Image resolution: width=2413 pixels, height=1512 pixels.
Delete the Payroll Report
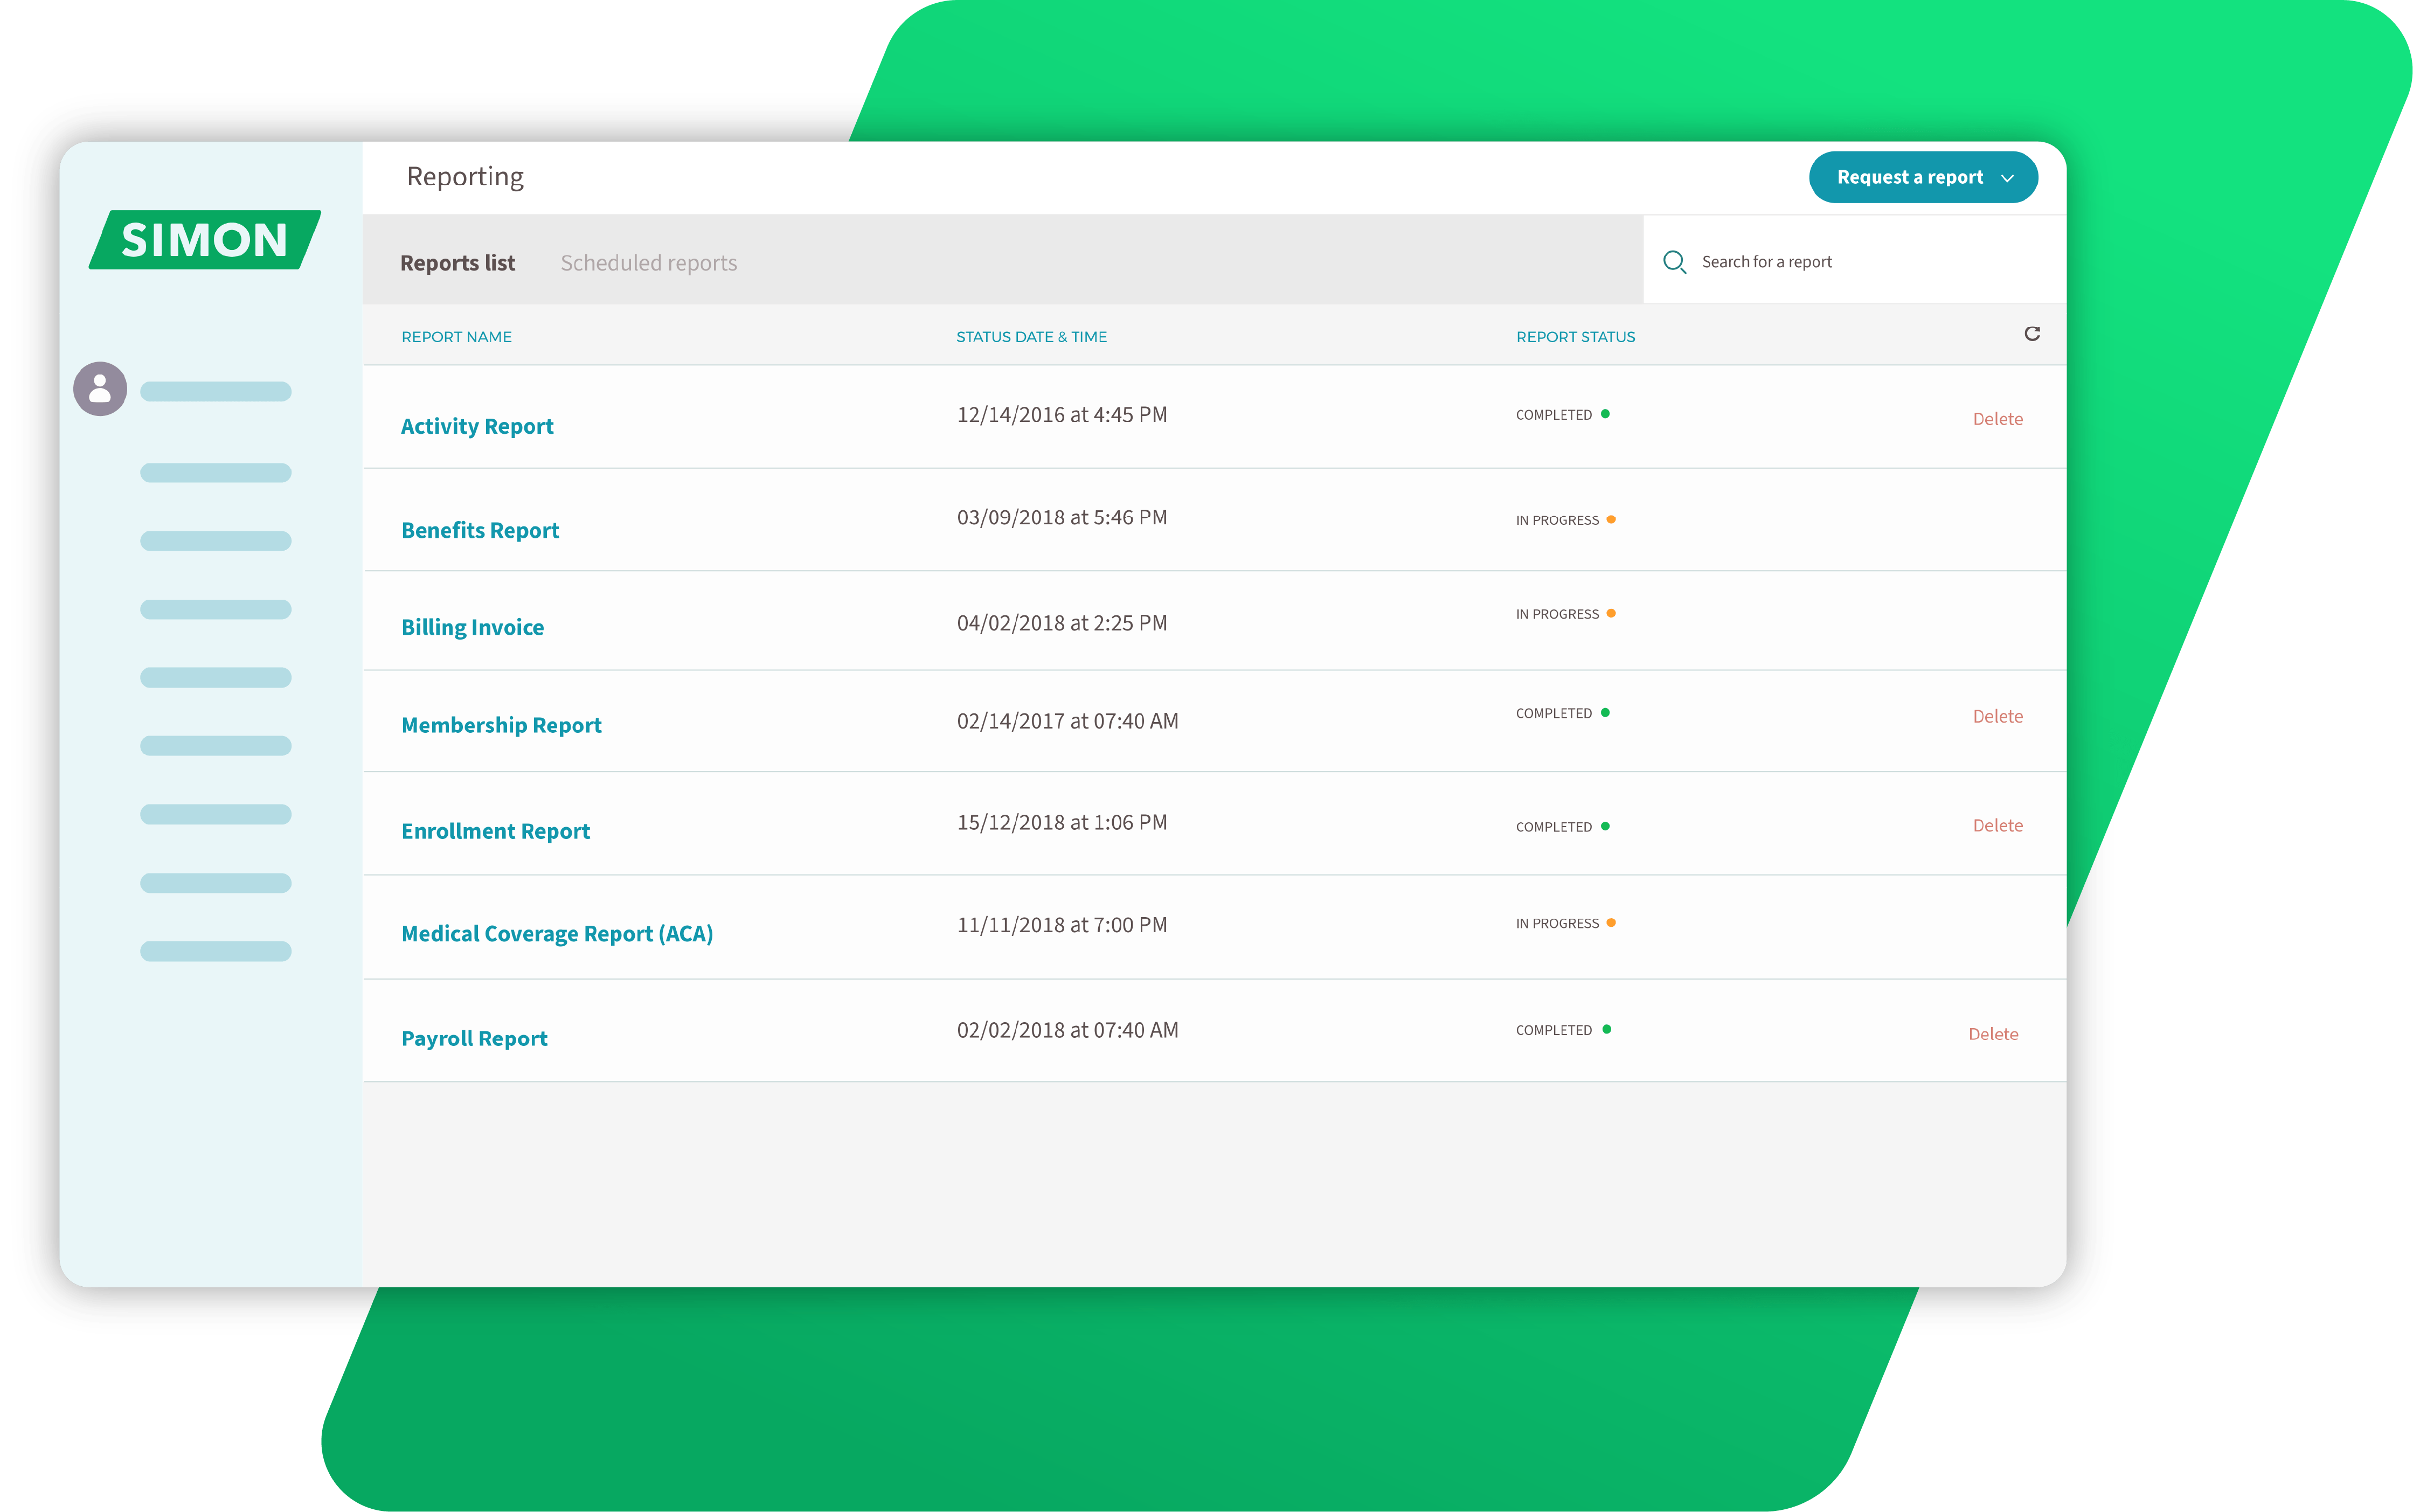pos(1993,1034)
